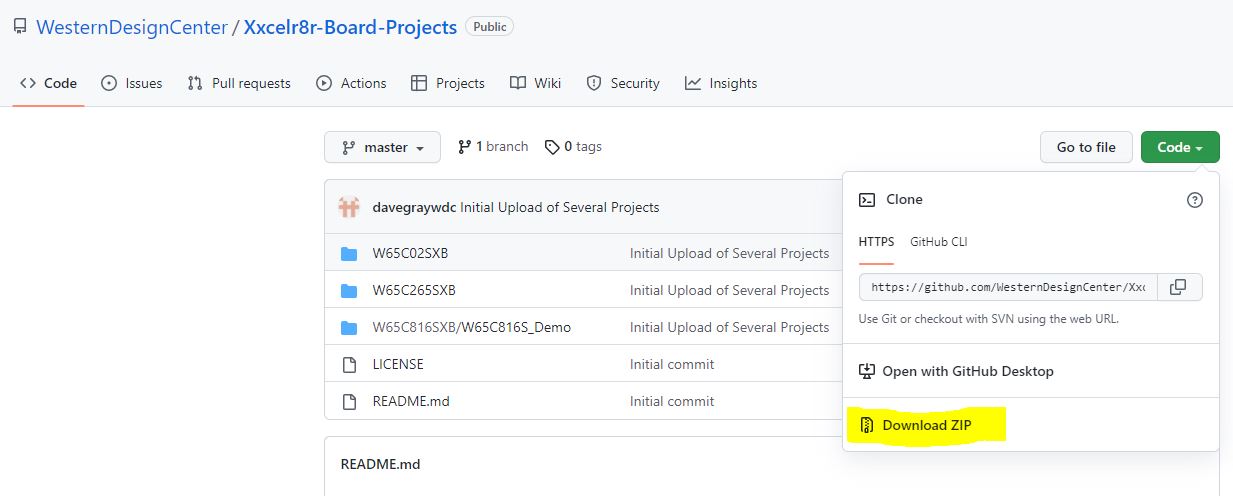Open davegraywdc user profile link
Screen dimensions: 1233x496
[x=414, y=207]
